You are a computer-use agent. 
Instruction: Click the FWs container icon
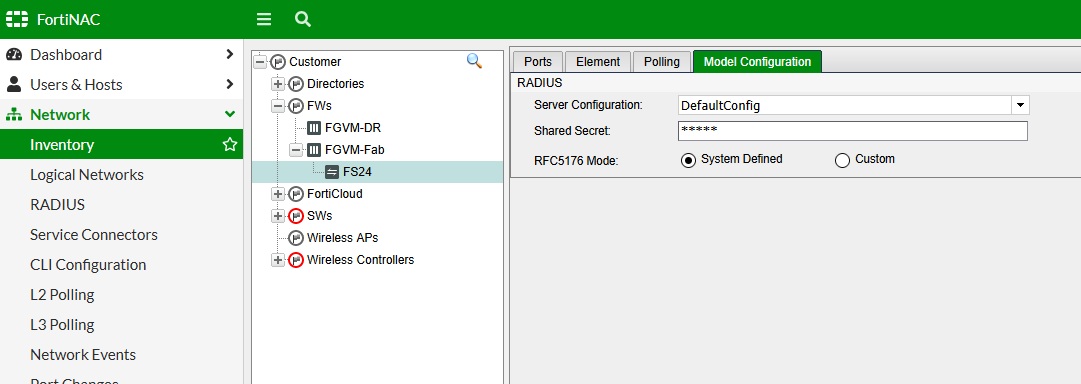pos(296,105)
